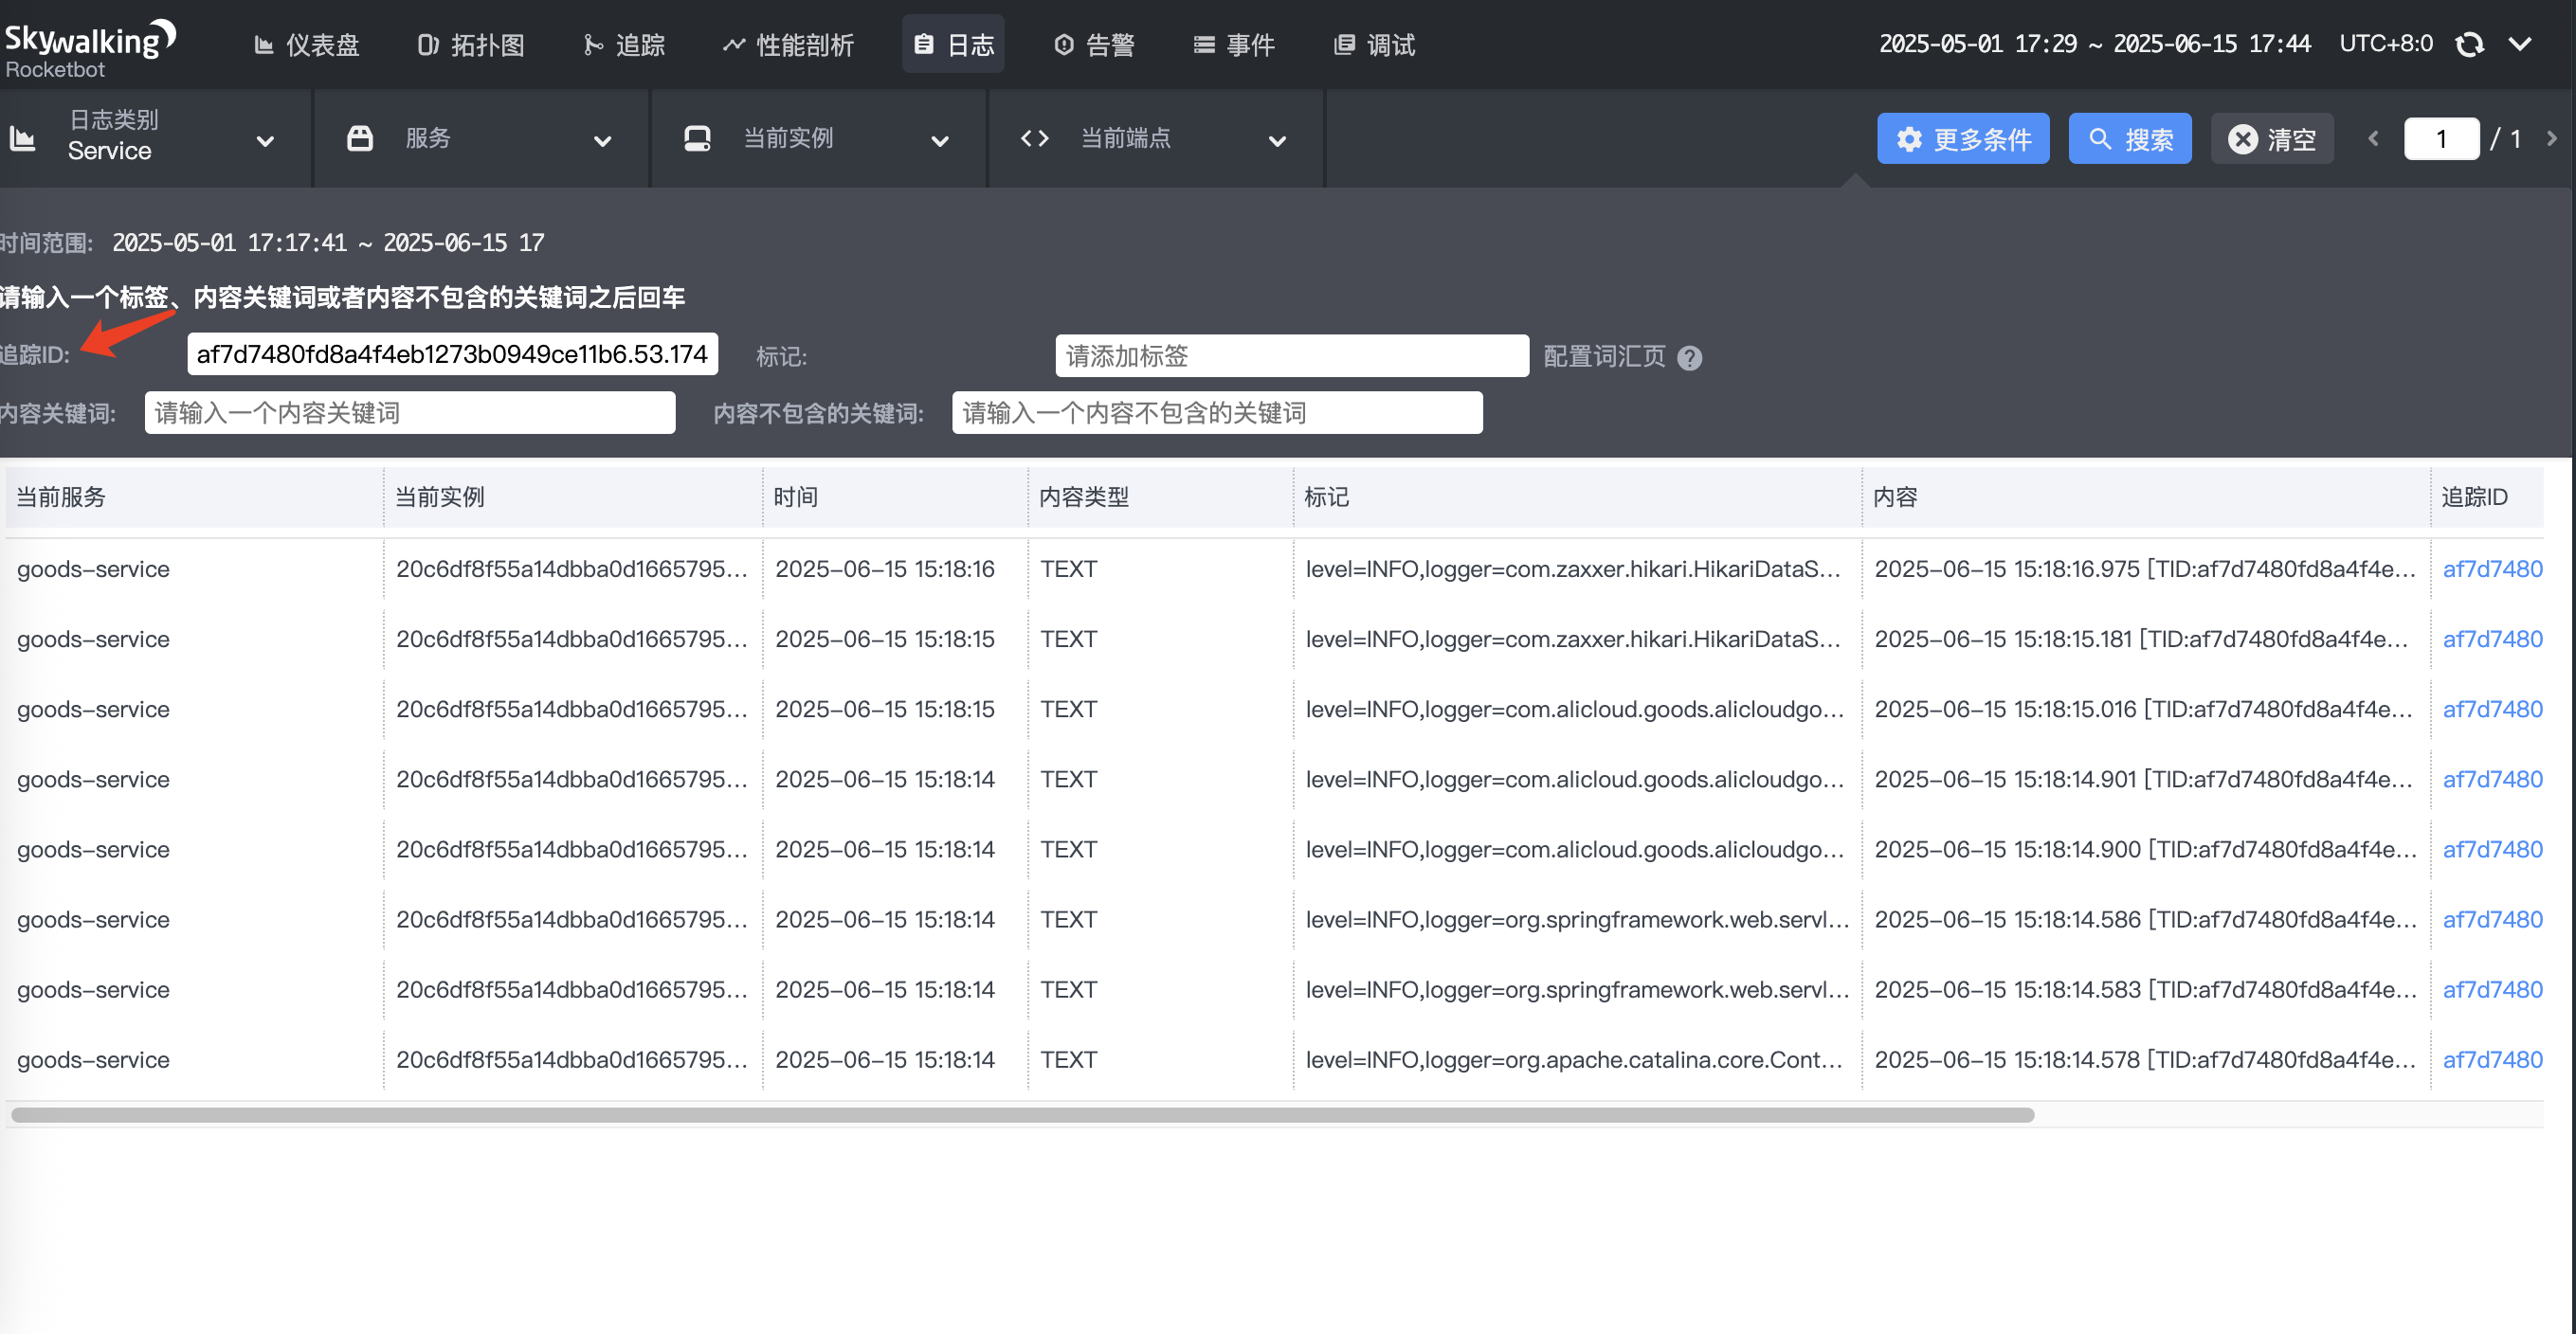Click the next page arrow icon

point(2551,139)
